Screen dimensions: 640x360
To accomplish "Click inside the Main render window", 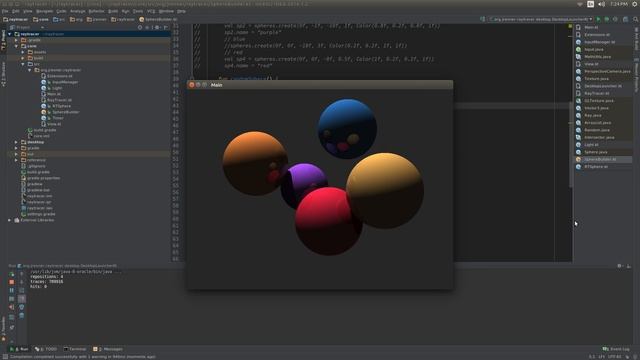I will coord(320,189).
